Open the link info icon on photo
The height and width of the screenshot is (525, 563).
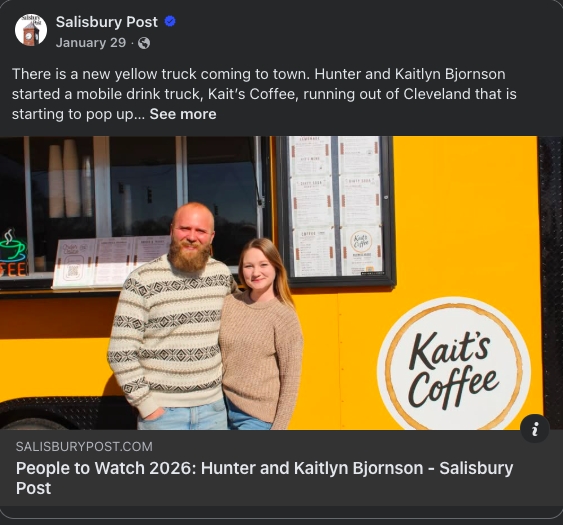tap(535, 429)
